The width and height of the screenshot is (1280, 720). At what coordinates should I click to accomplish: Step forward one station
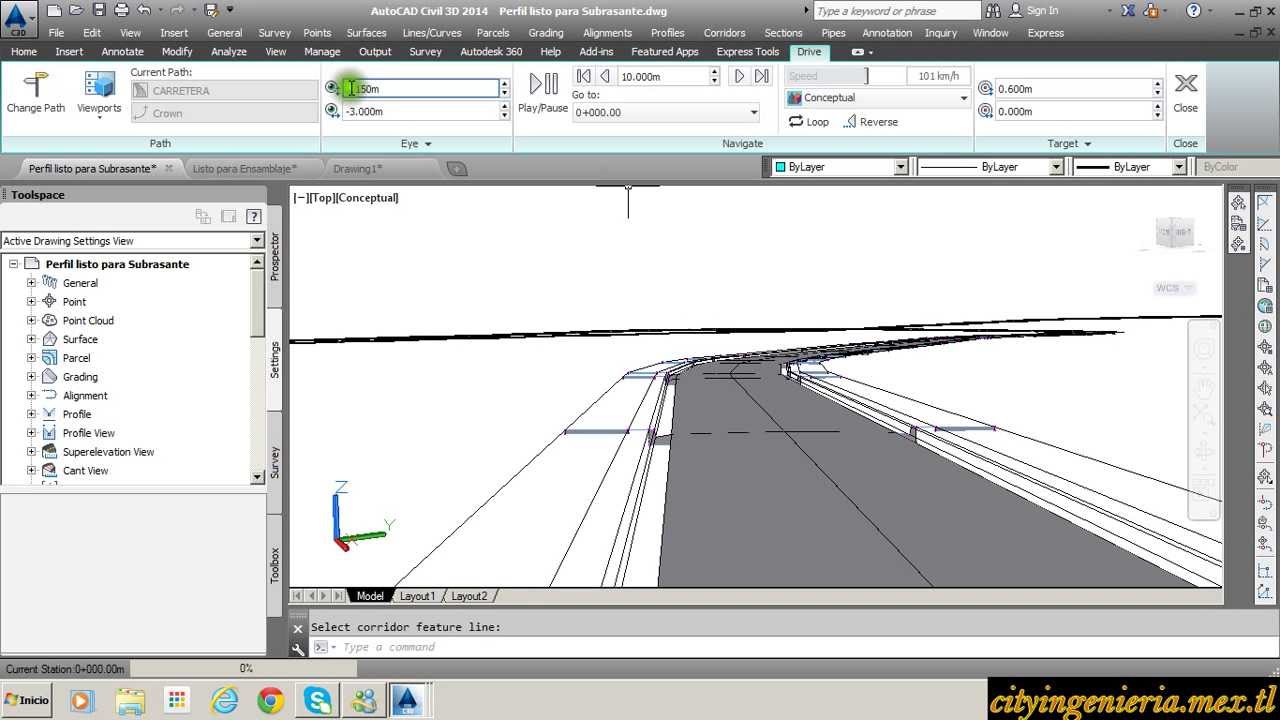(x=739, y=76)
